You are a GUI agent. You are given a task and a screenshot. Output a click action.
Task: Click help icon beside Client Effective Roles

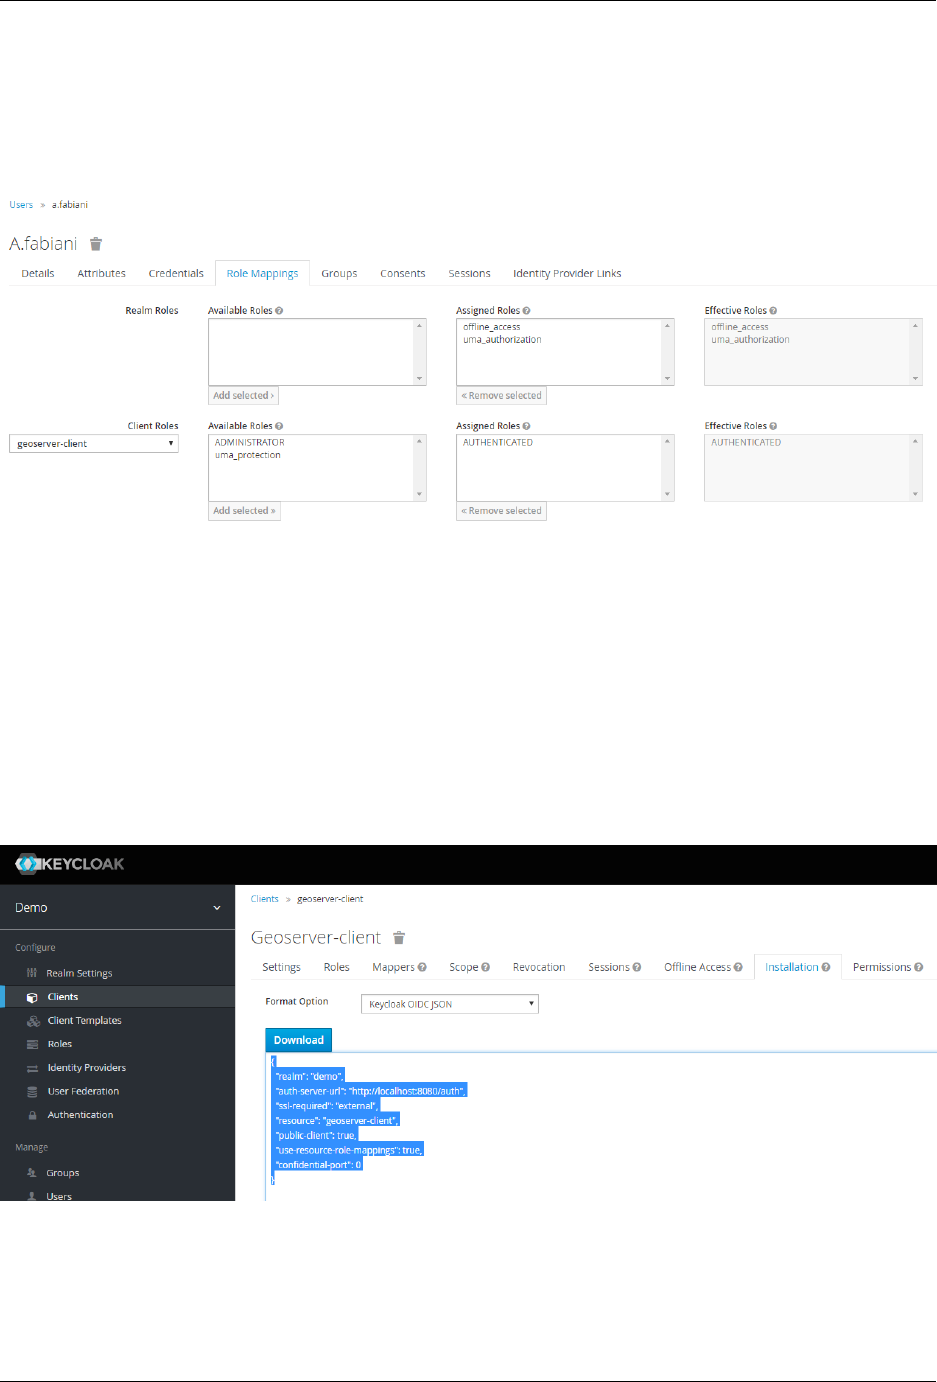click(x=773, y=426)
